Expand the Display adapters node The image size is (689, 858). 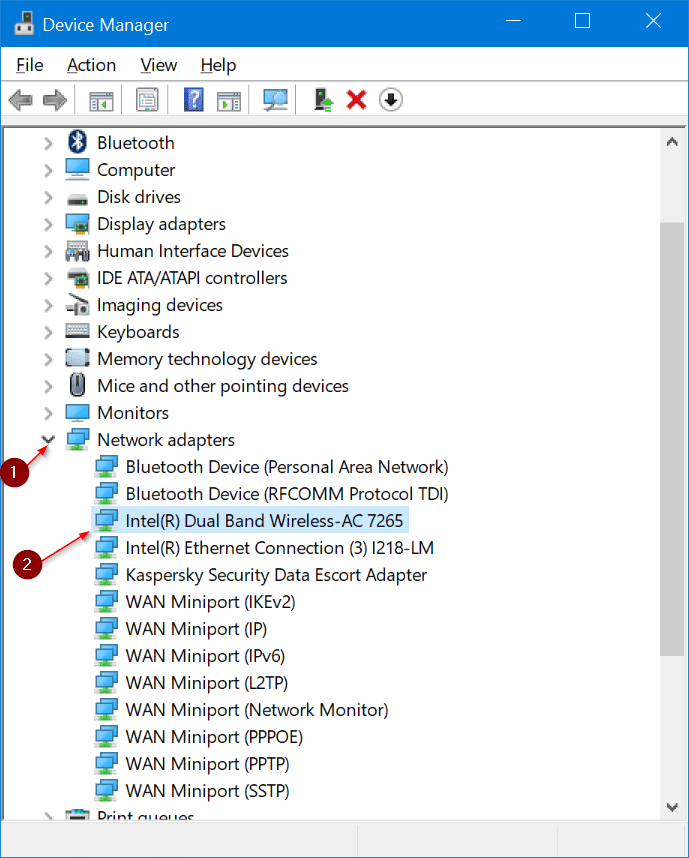click(x=48, y=224)
